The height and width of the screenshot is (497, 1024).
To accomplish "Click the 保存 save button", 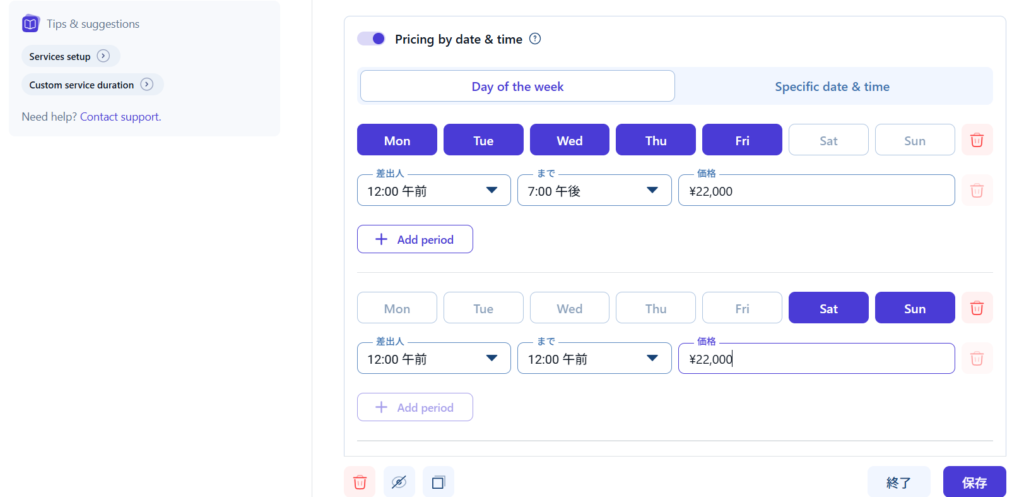I will [x=974, y=482].
